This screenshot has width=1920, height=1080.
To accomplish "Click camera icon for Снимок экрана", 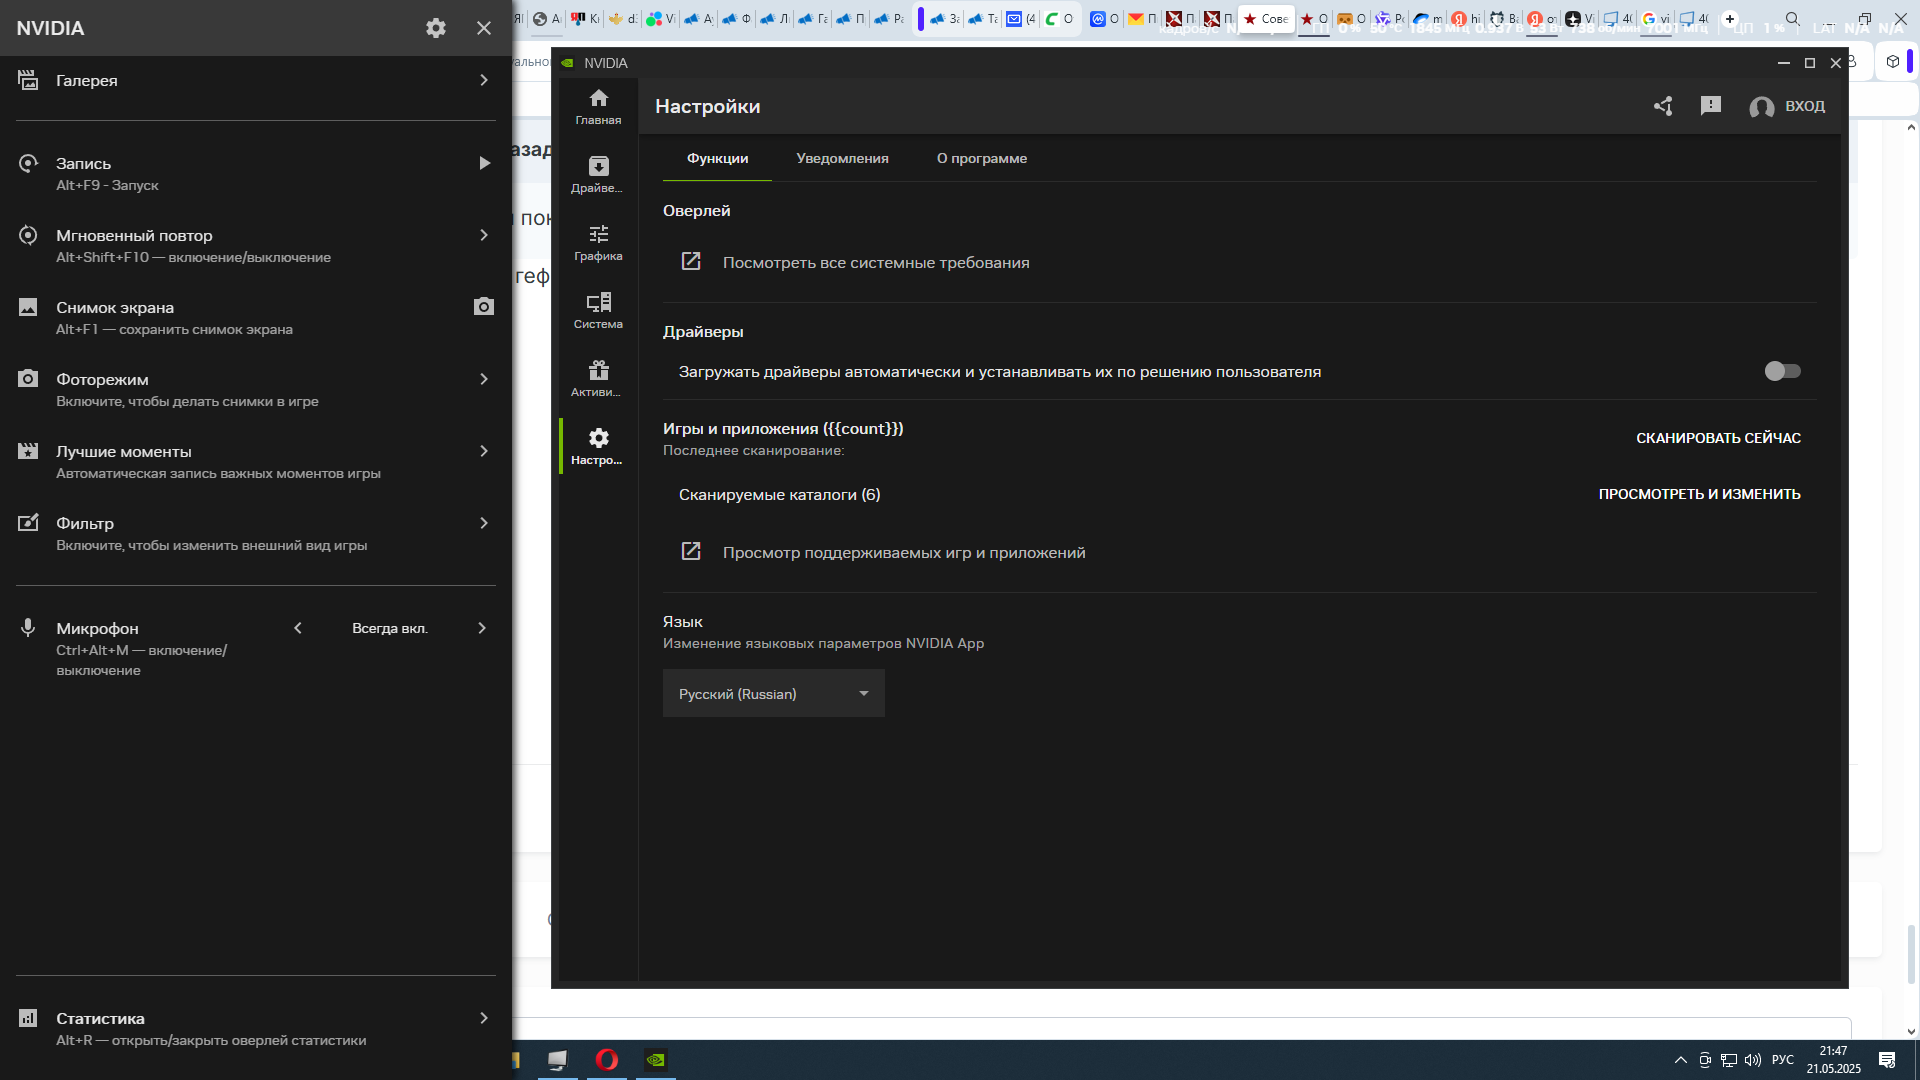I will [484, 307].
